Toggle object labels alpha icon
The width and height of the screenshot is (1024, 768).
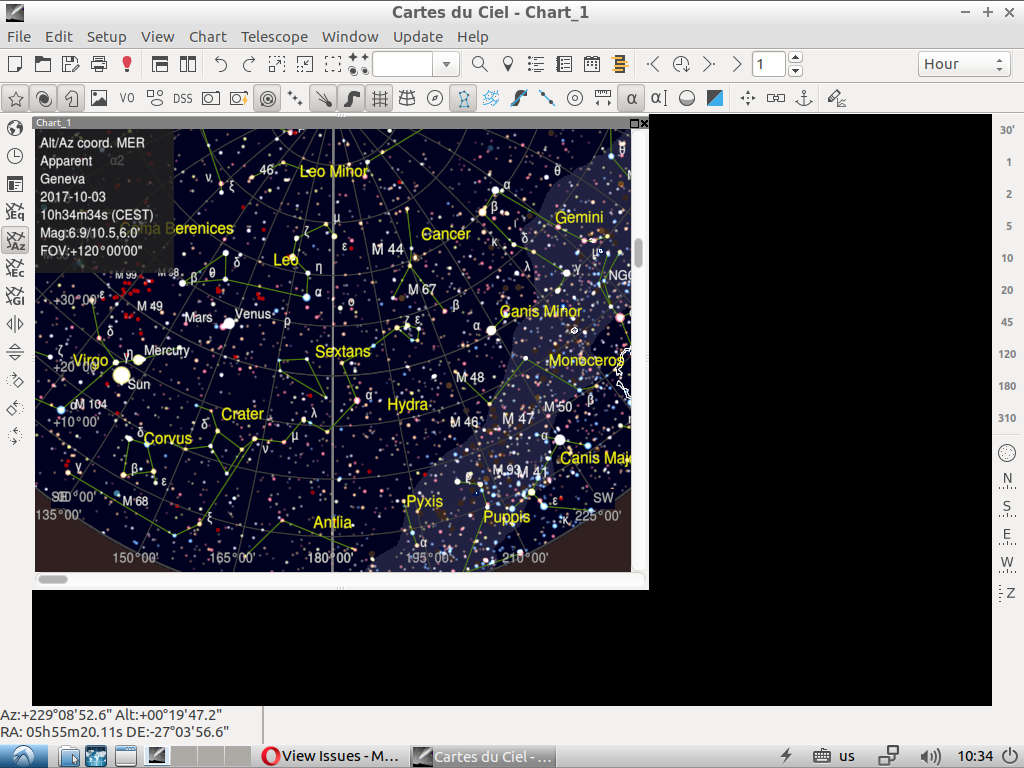tap(631, 99)
